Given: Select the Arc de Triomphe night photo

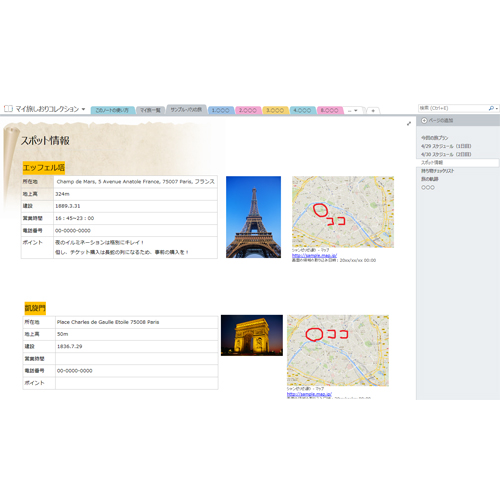Looking at the screenshot, I should click(252, 335).
